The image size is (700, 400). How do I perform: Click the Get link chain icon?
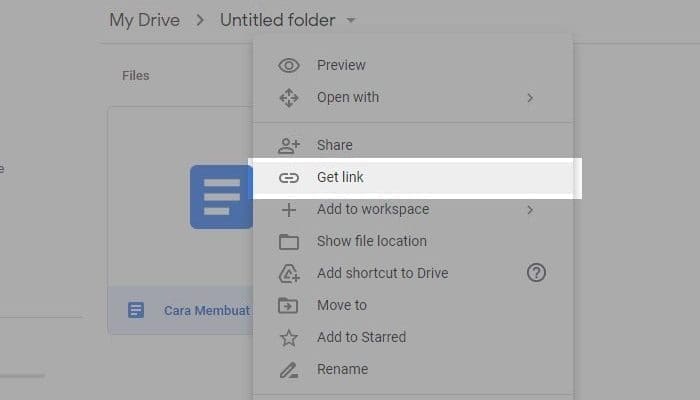[x=289, y=178]
